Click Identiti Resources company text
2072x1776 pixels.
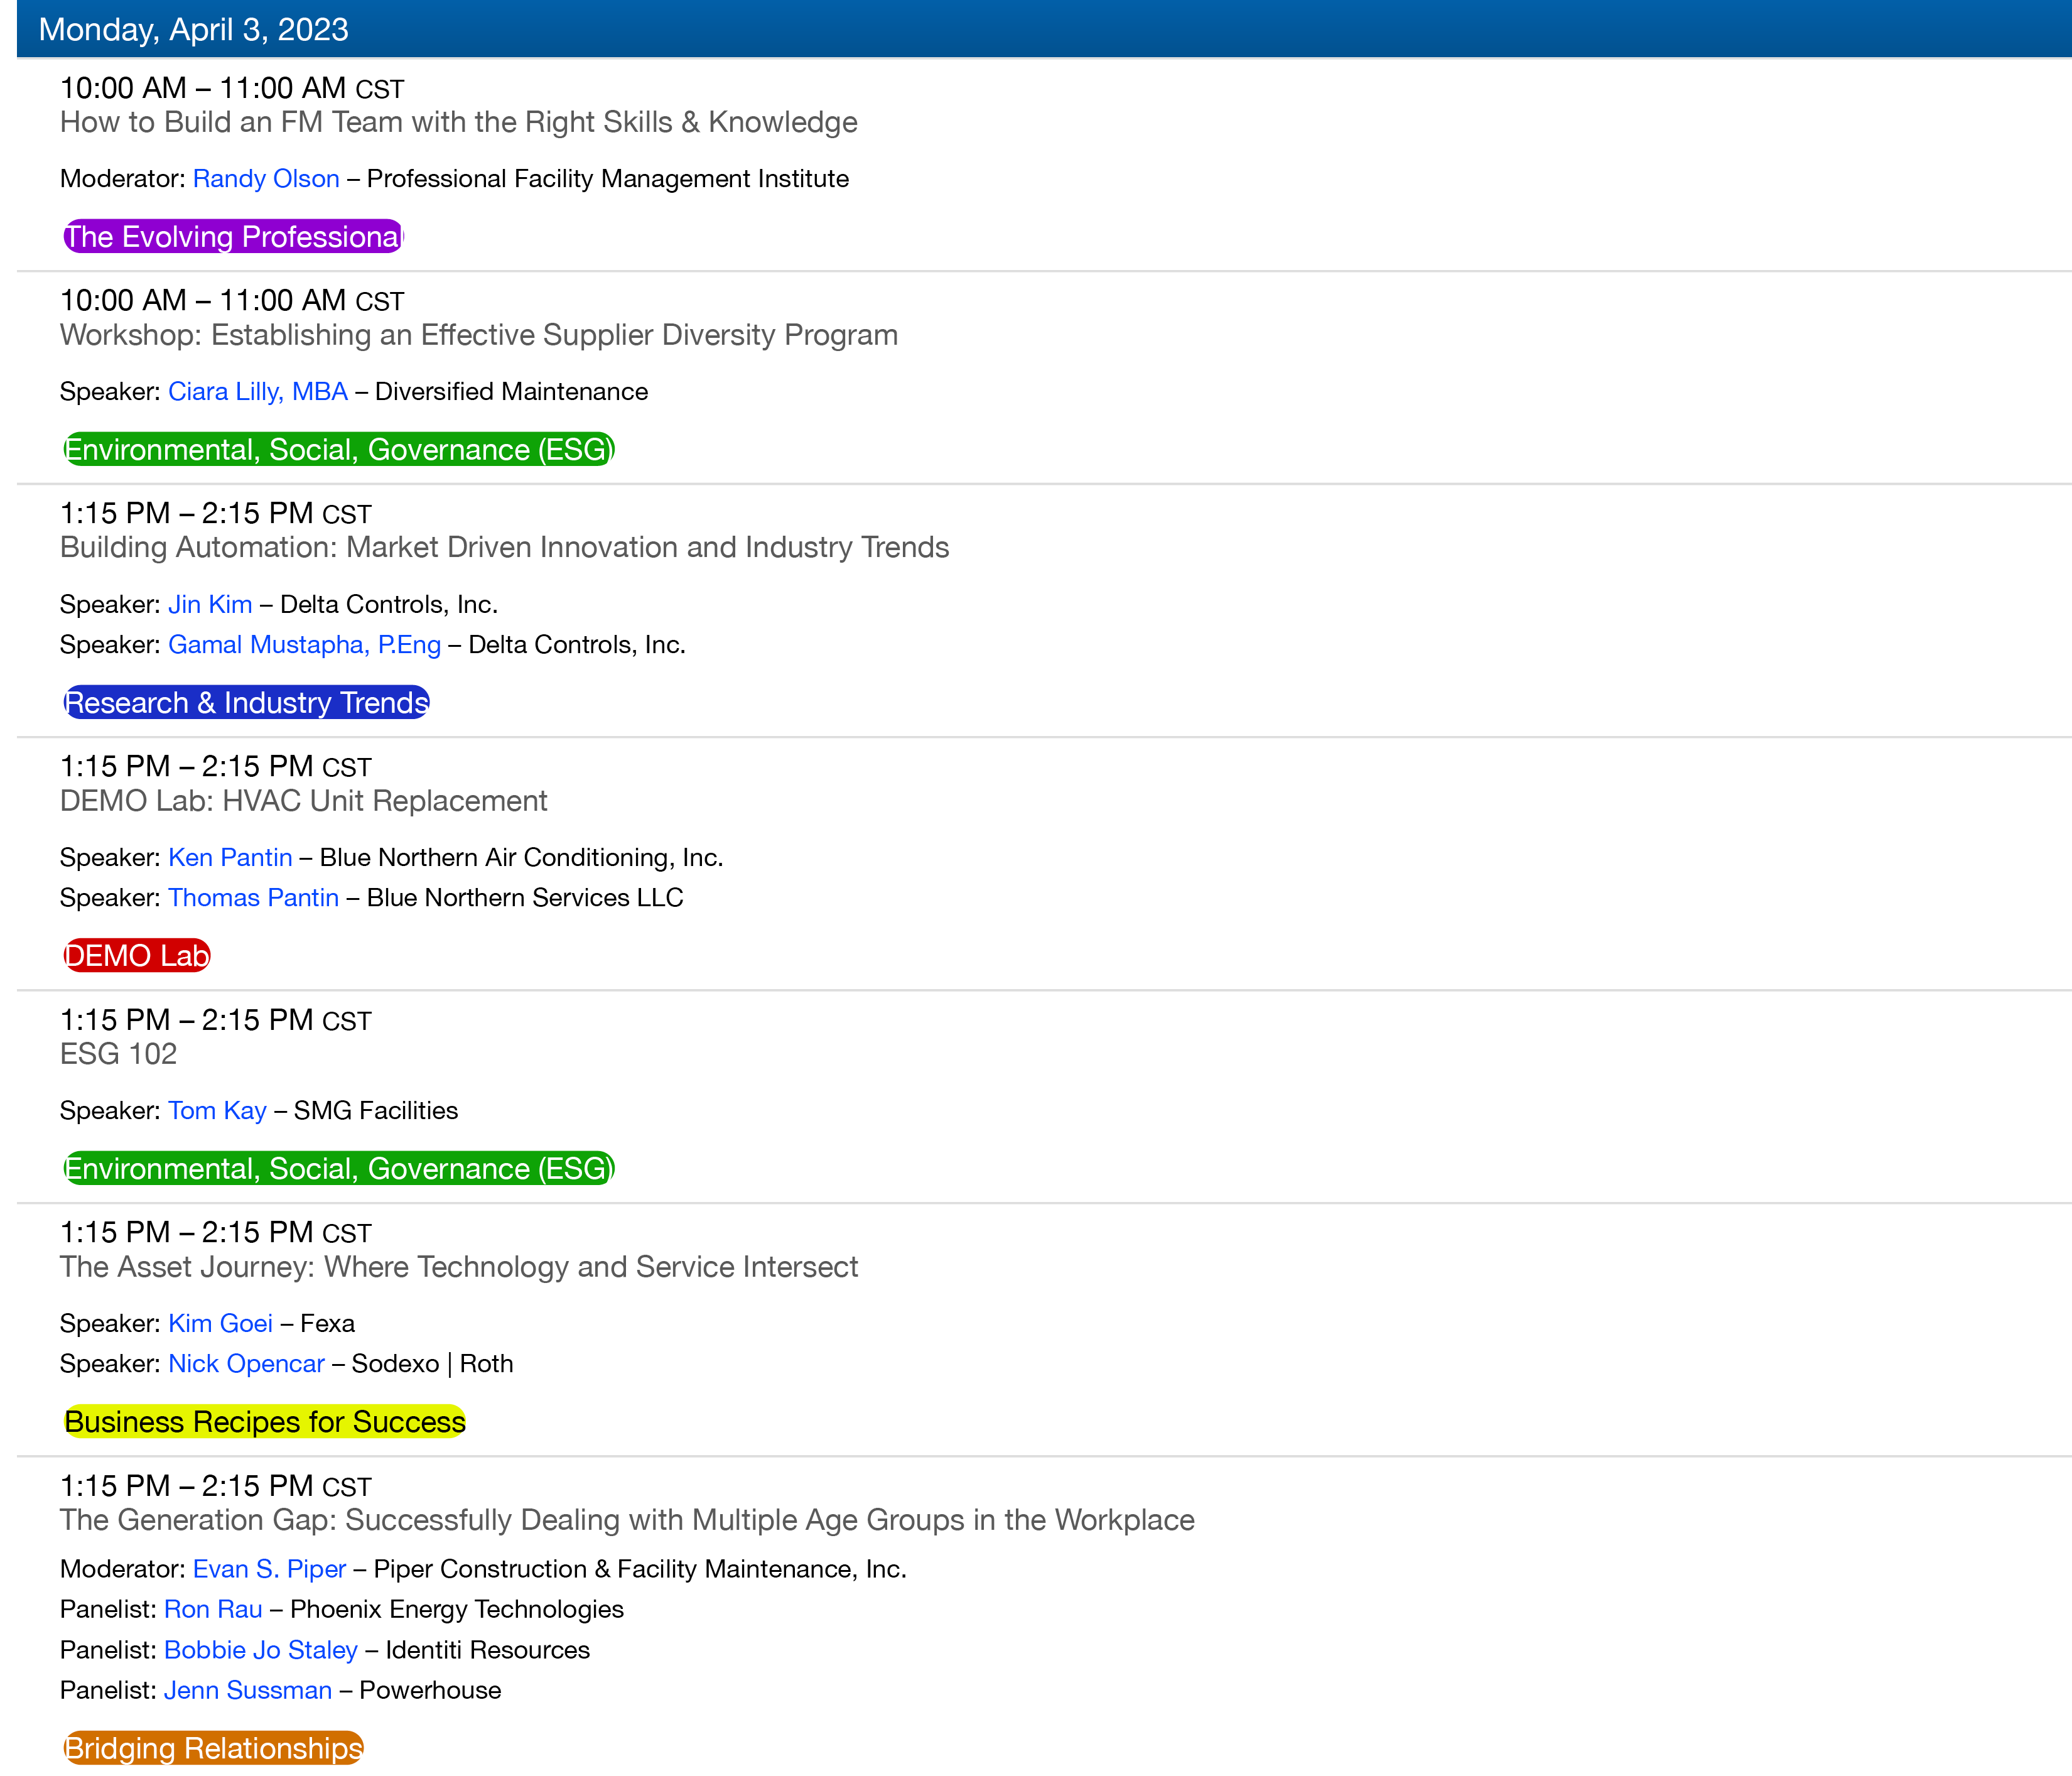[488, 1650]
